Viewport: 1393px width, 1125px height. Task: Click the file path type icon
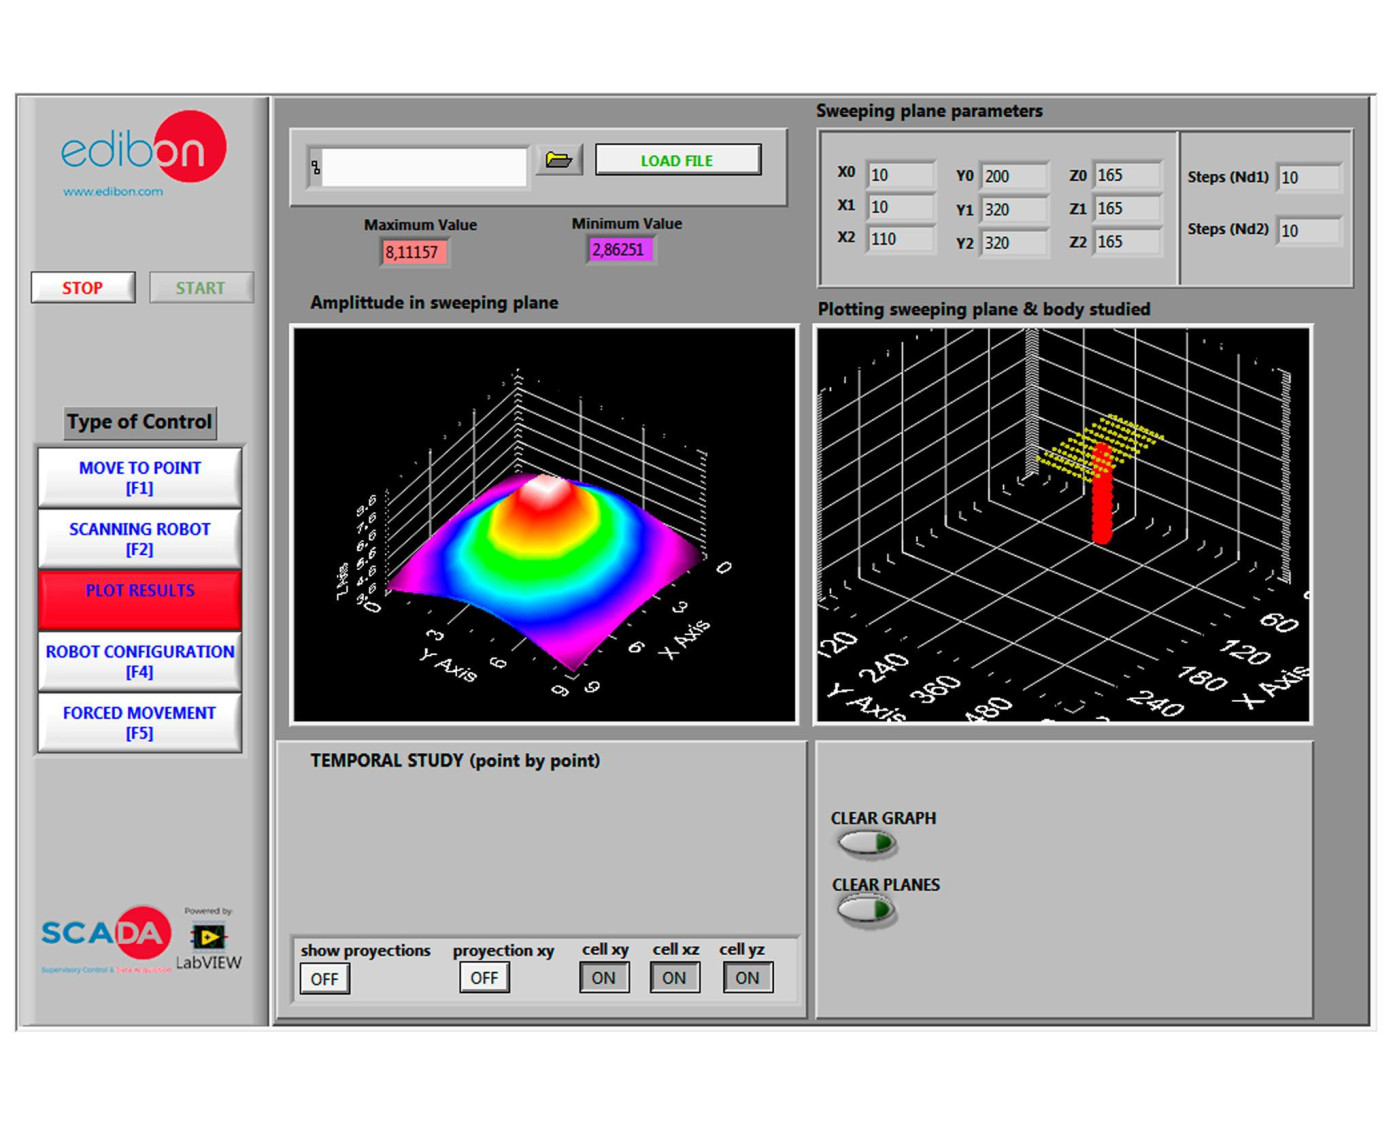316,168
